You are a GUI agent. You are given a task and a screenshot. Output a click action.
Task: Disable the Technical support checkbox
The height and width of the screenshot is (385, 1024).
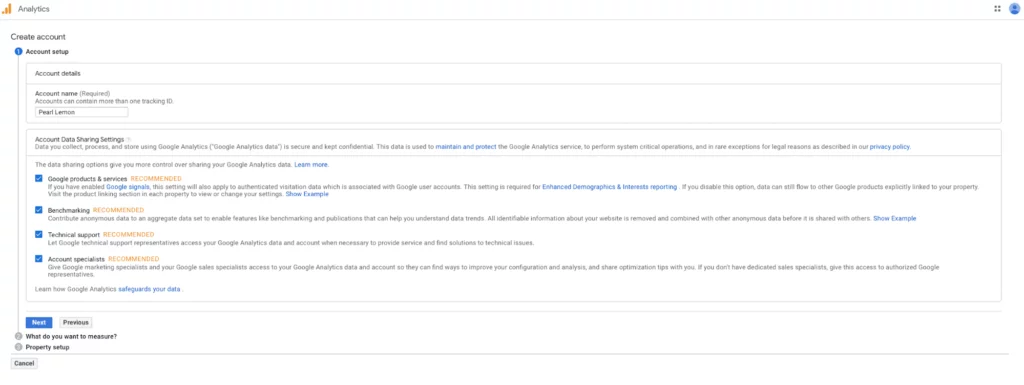tap(39, 234)
